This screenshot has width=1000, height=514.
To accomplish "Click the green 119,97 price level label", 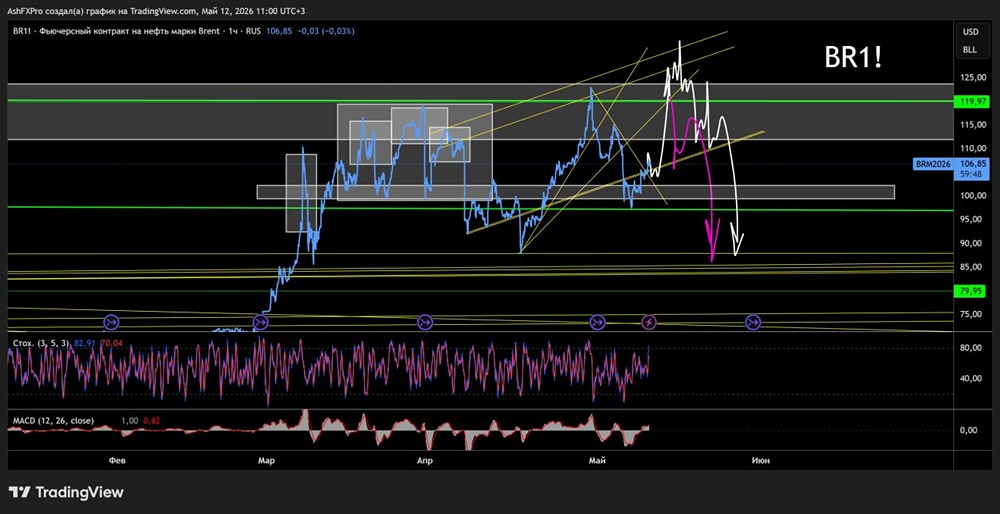I will (x=972, y=101).
